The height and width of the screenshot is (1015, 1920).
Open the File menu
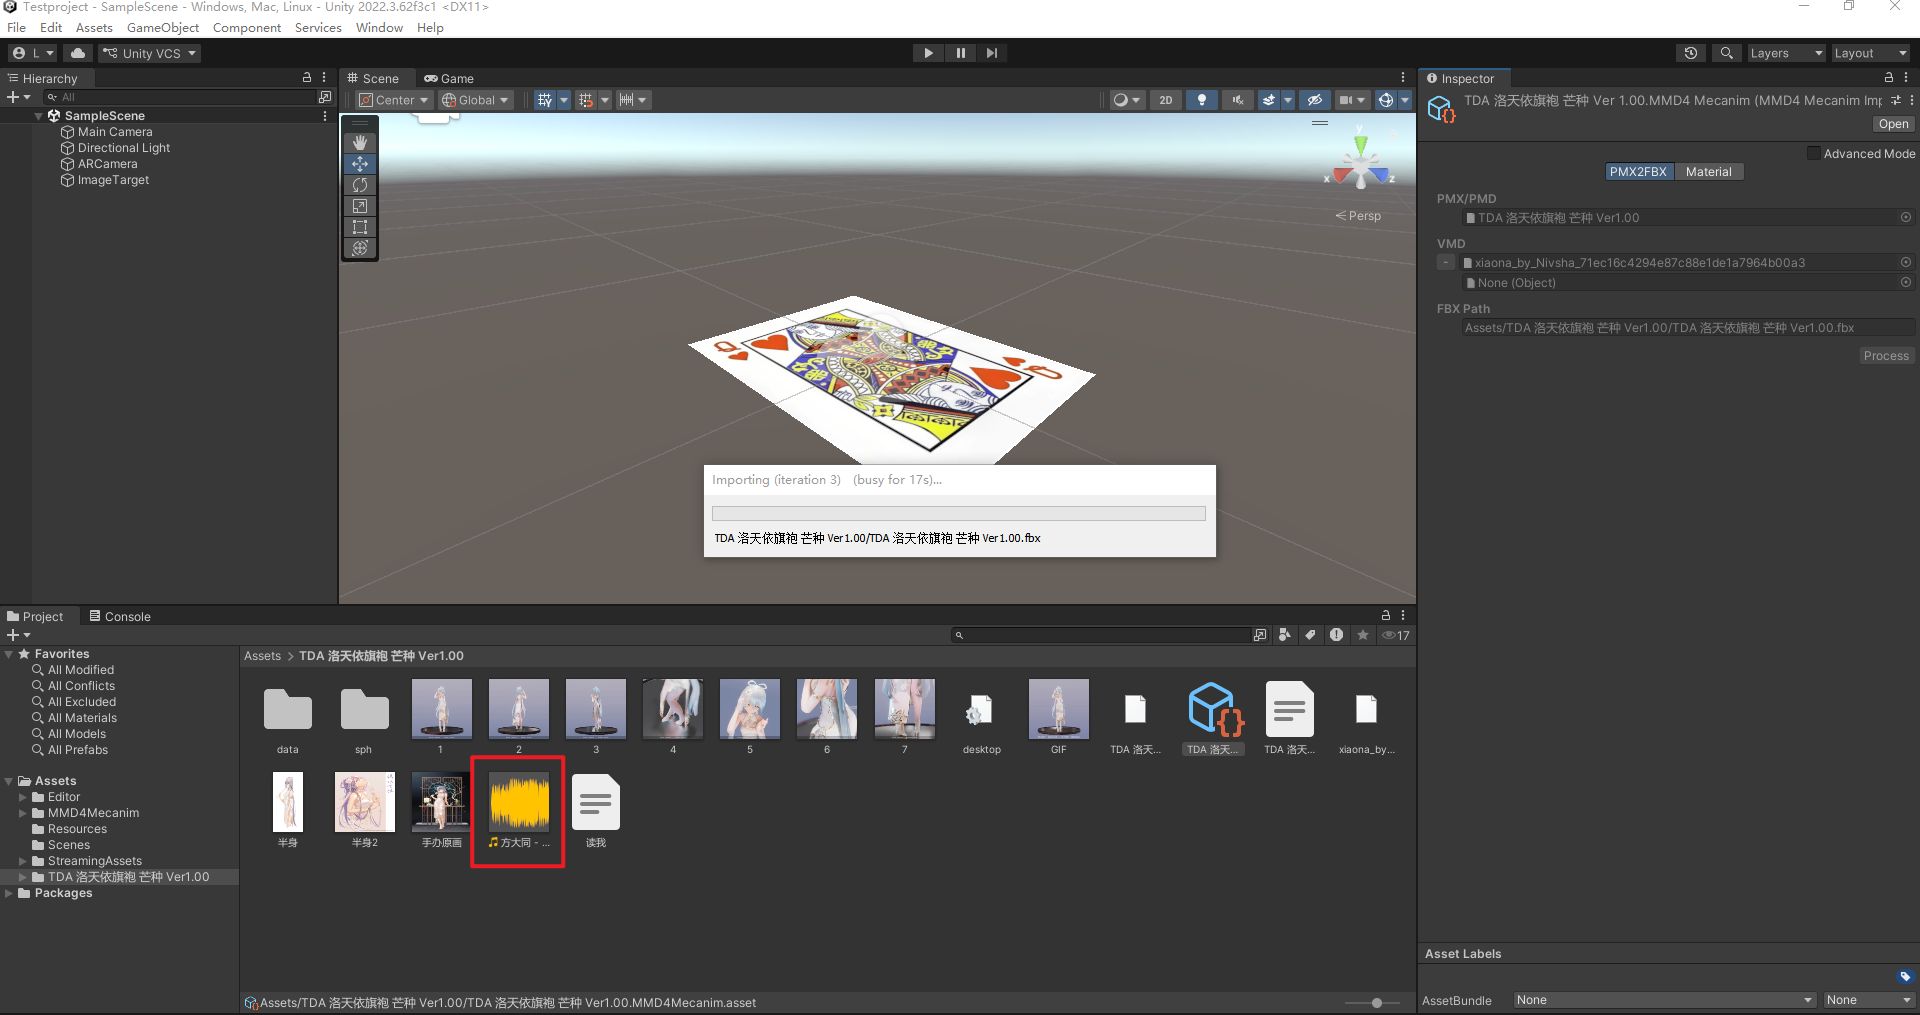[x=17, y=27]
